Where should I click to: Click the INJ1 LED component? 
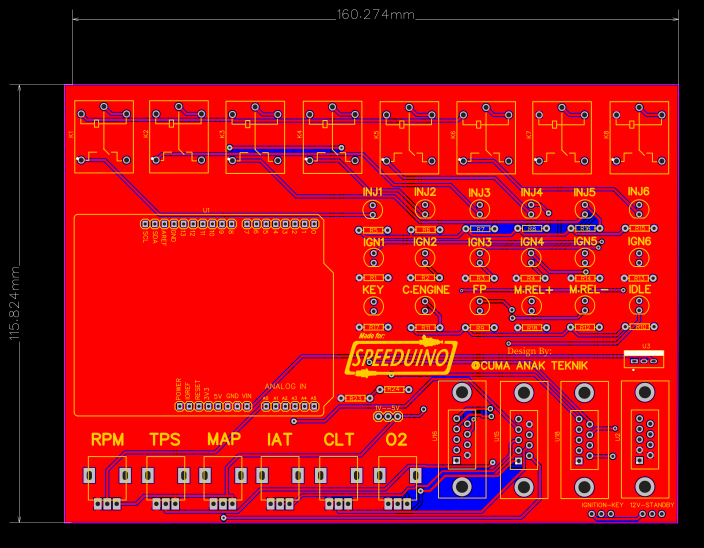pyautogui.click(x=373, y=209)
